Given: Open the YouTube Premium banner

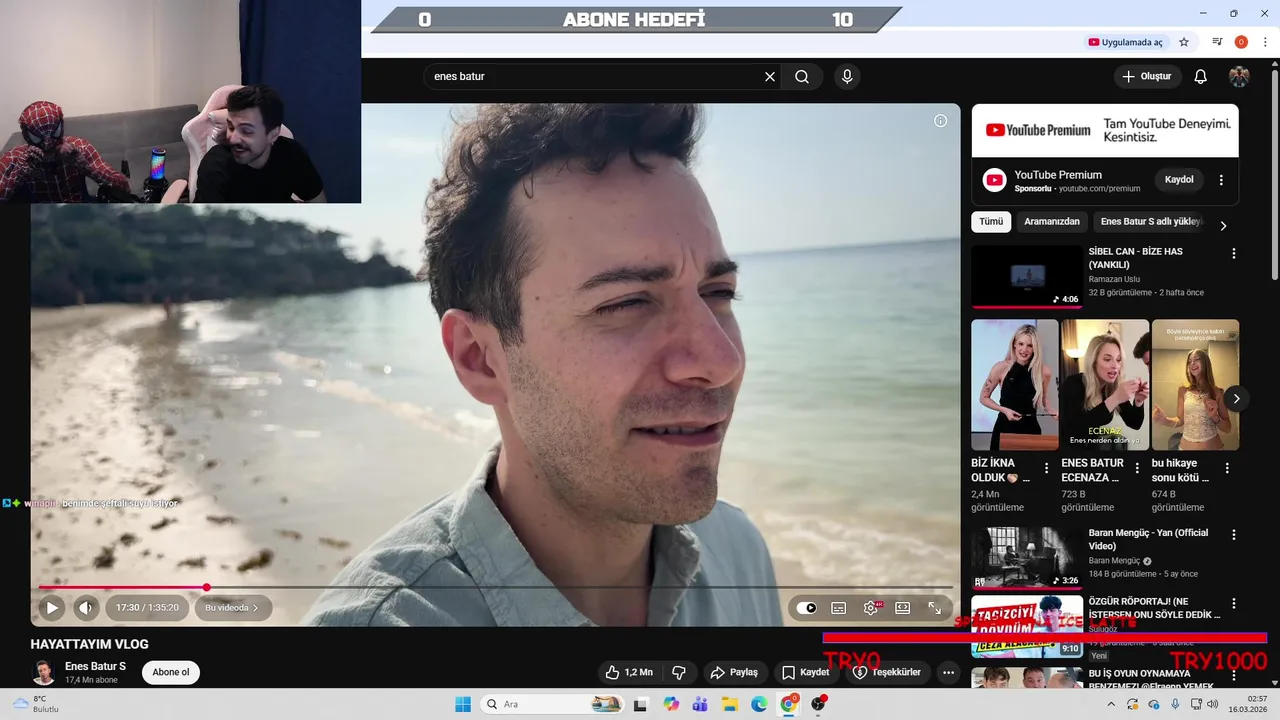Looking at the screenshot, I should pos(1105,130).
